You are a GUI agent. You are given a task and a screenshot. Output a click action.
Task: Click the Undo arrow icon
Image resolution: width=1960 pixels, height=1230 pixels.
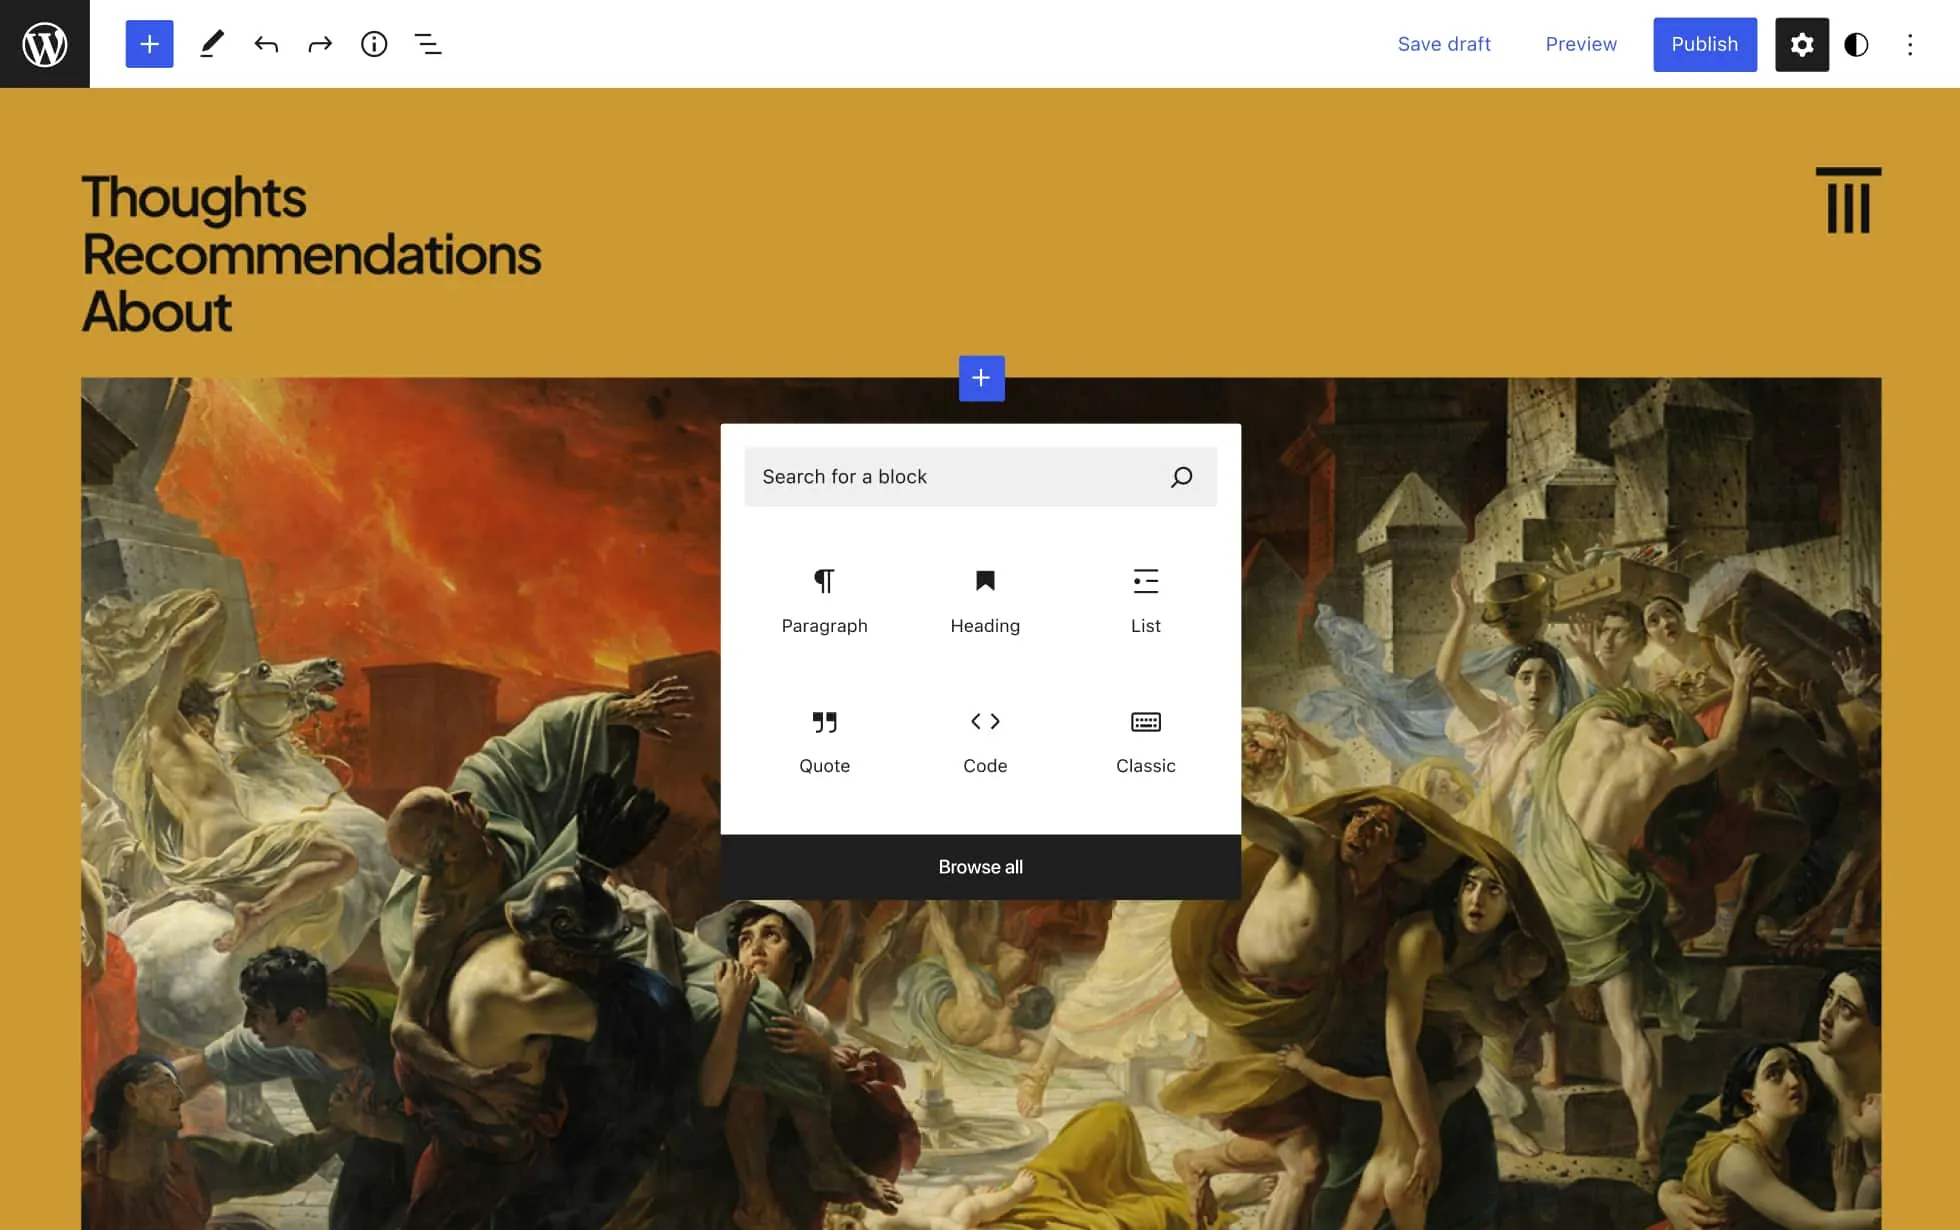pyautogui.click(x=264, y=44)
